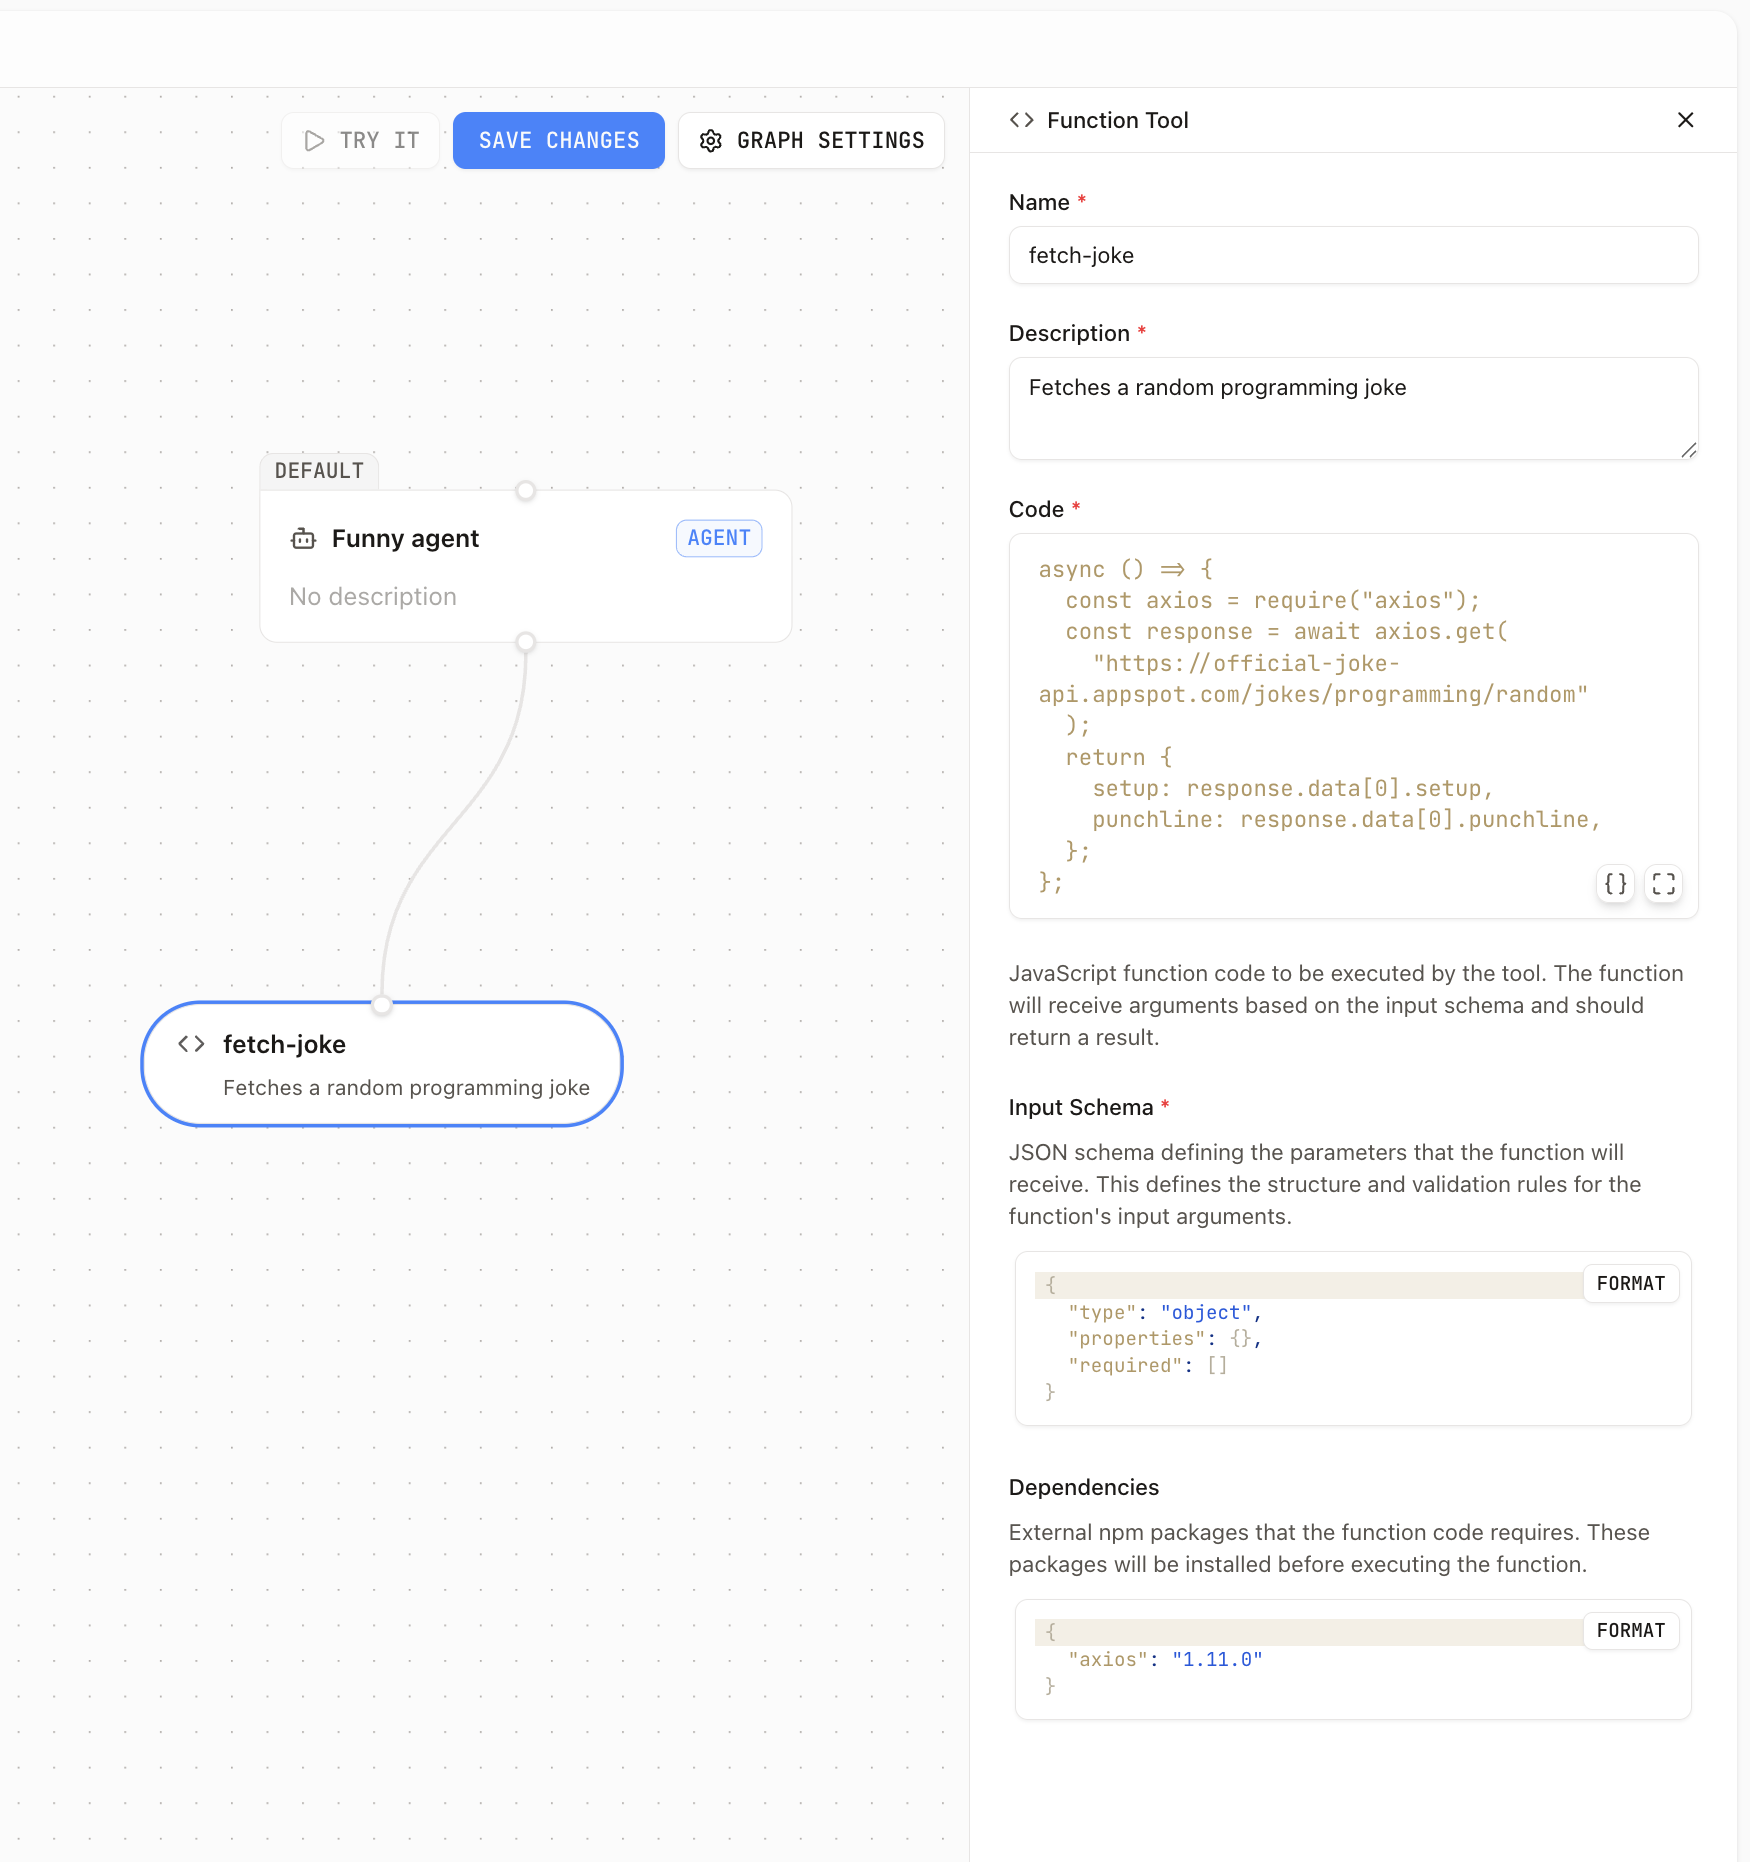Screen dimensions: 1750x1862
Task: Click FORMAT above the Input Schema JSON
Action: coord(1630,1283)
